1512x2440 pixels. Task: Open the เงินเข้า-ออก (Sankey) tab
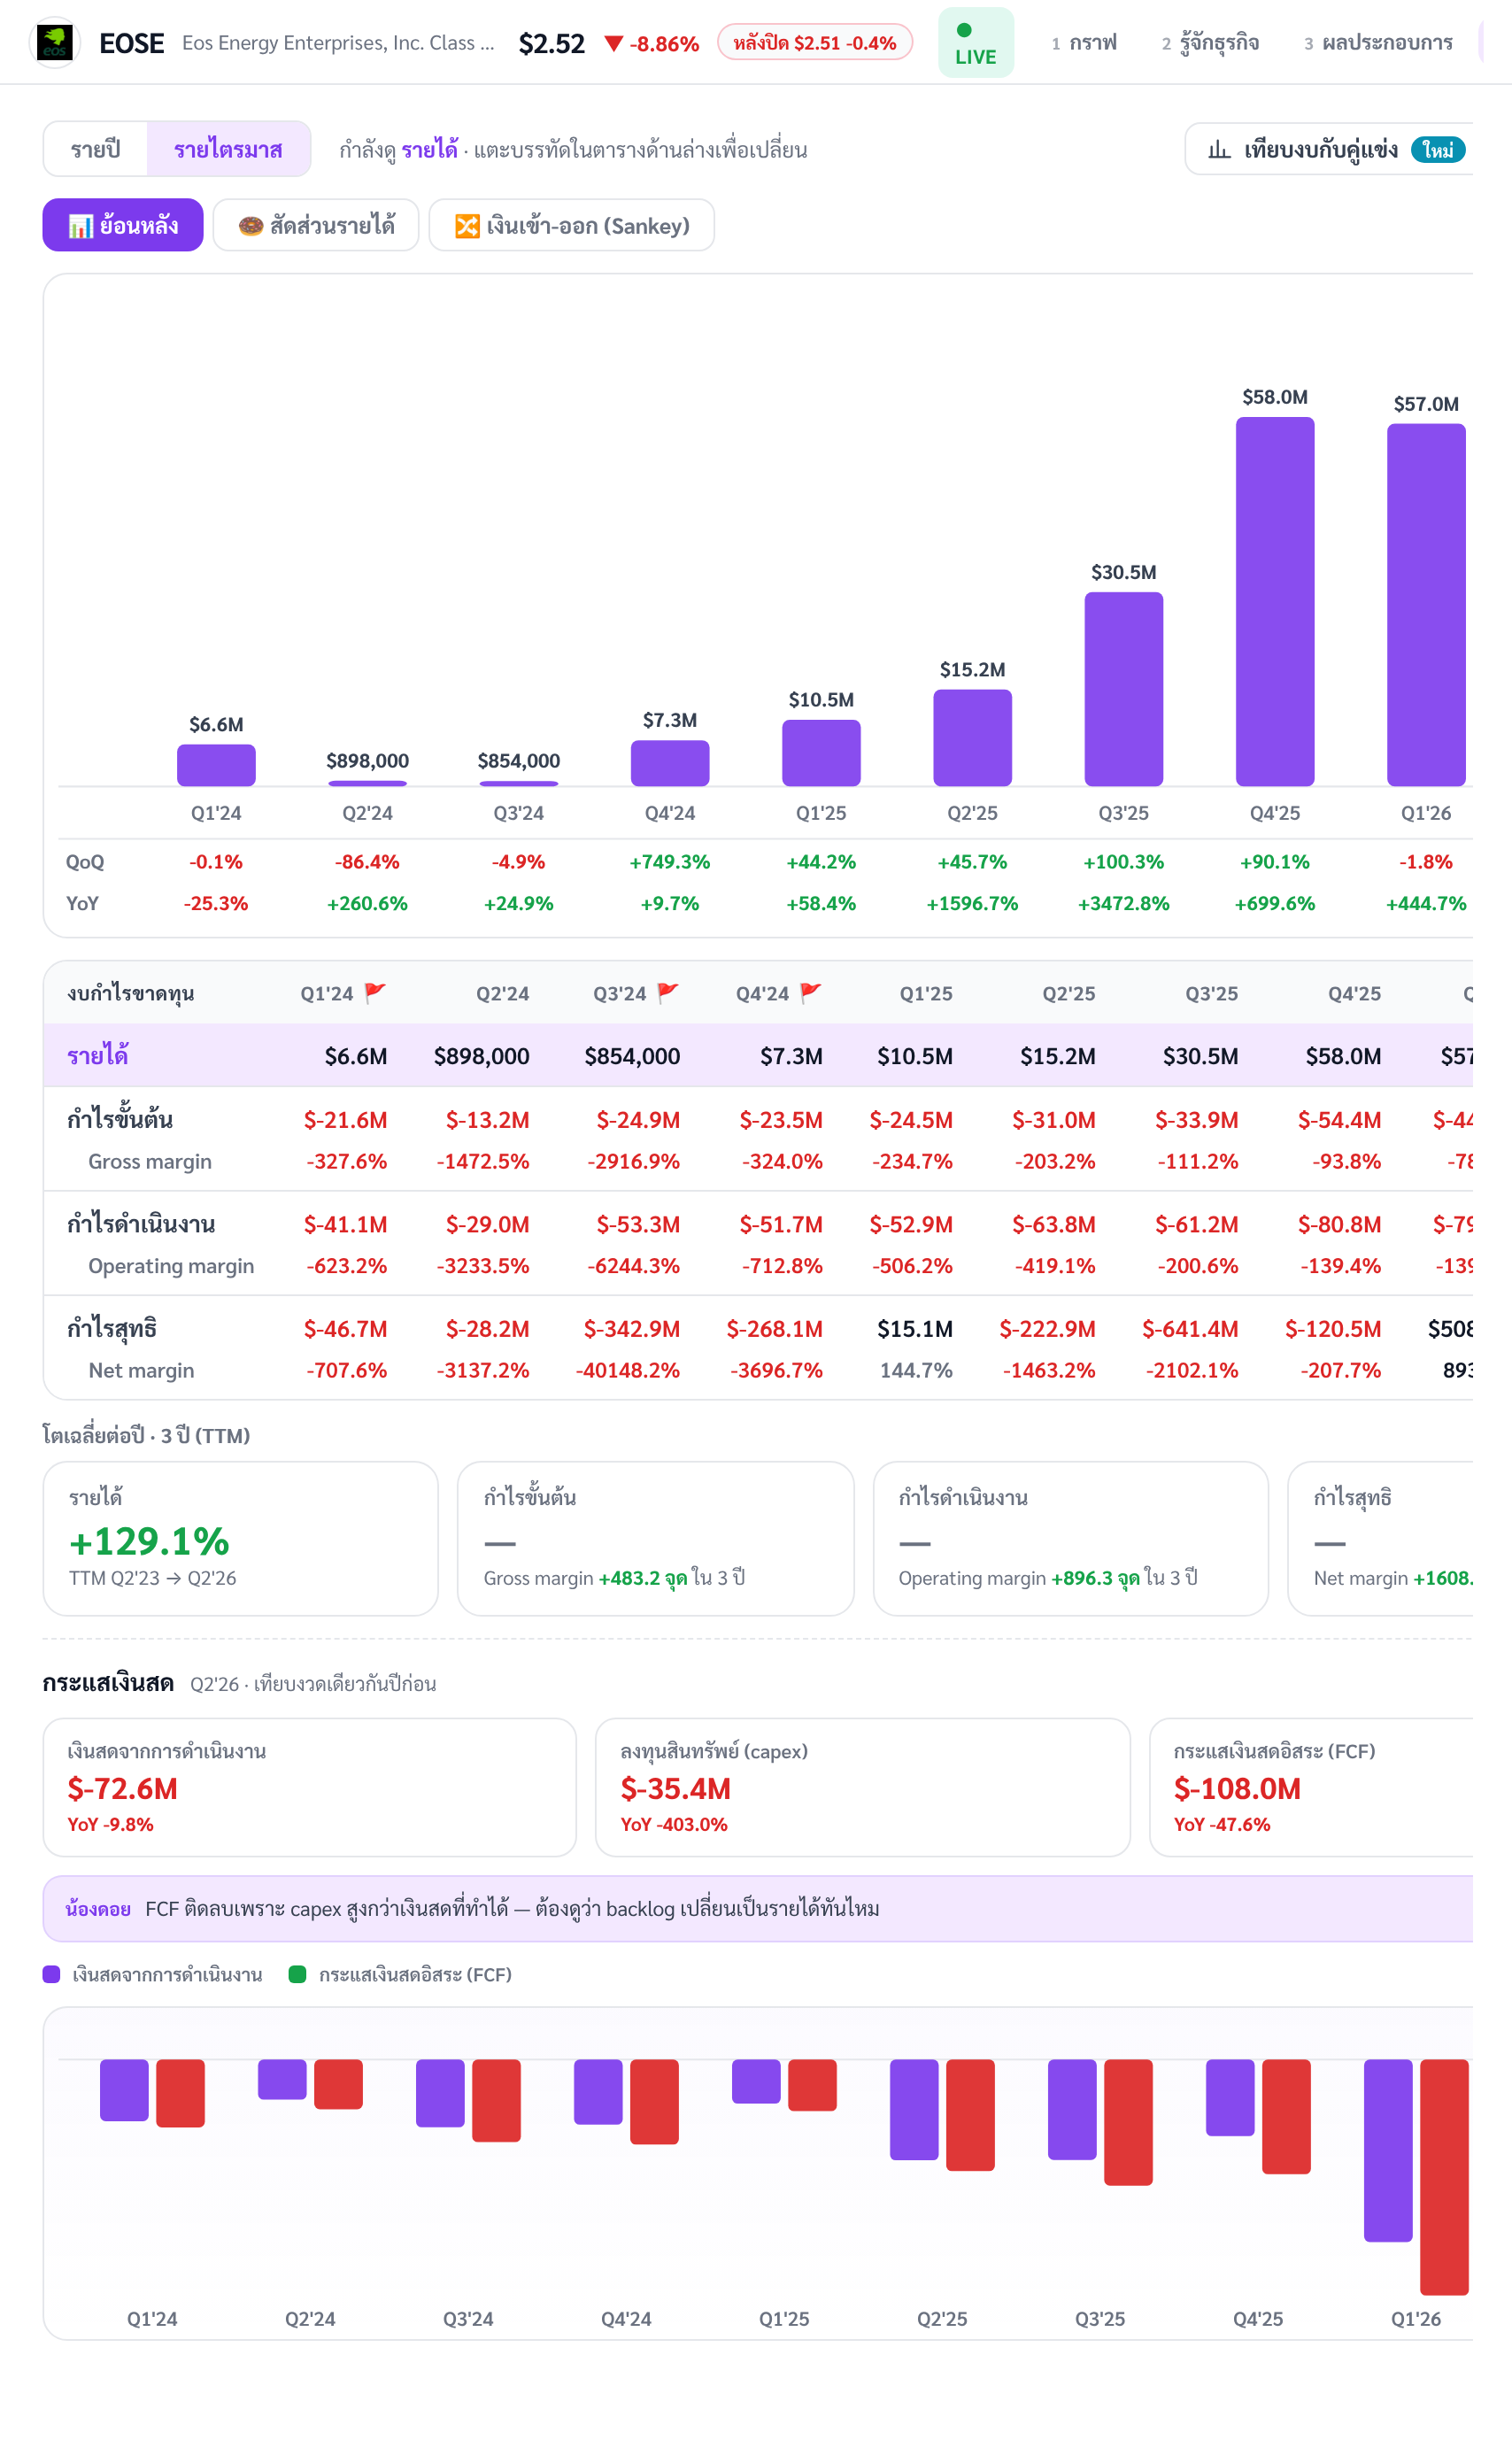point(572,225)
